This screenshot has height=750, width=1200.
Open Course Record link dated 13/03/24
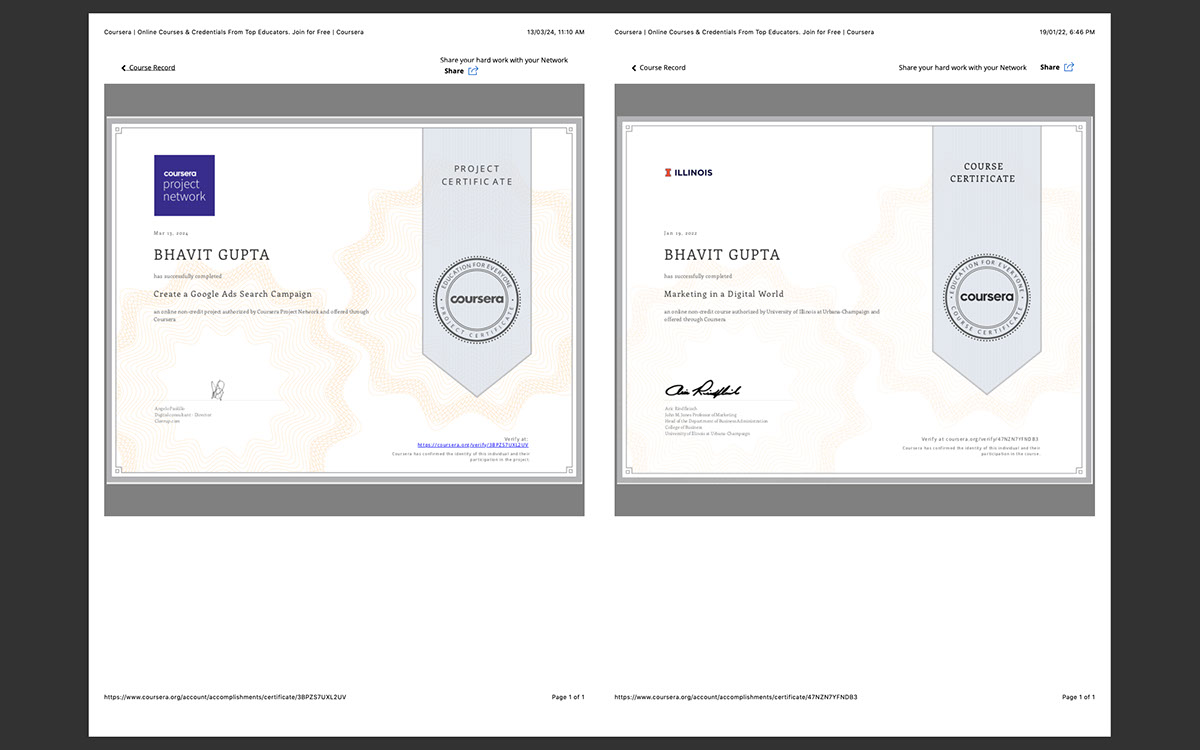(152, 68)
